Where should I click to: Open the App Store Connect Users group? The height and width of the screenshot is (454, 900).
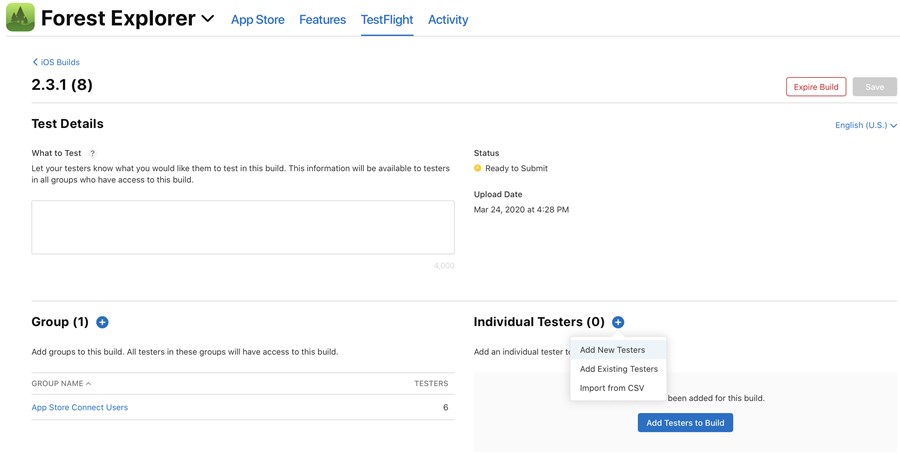(x=80, y=408)
